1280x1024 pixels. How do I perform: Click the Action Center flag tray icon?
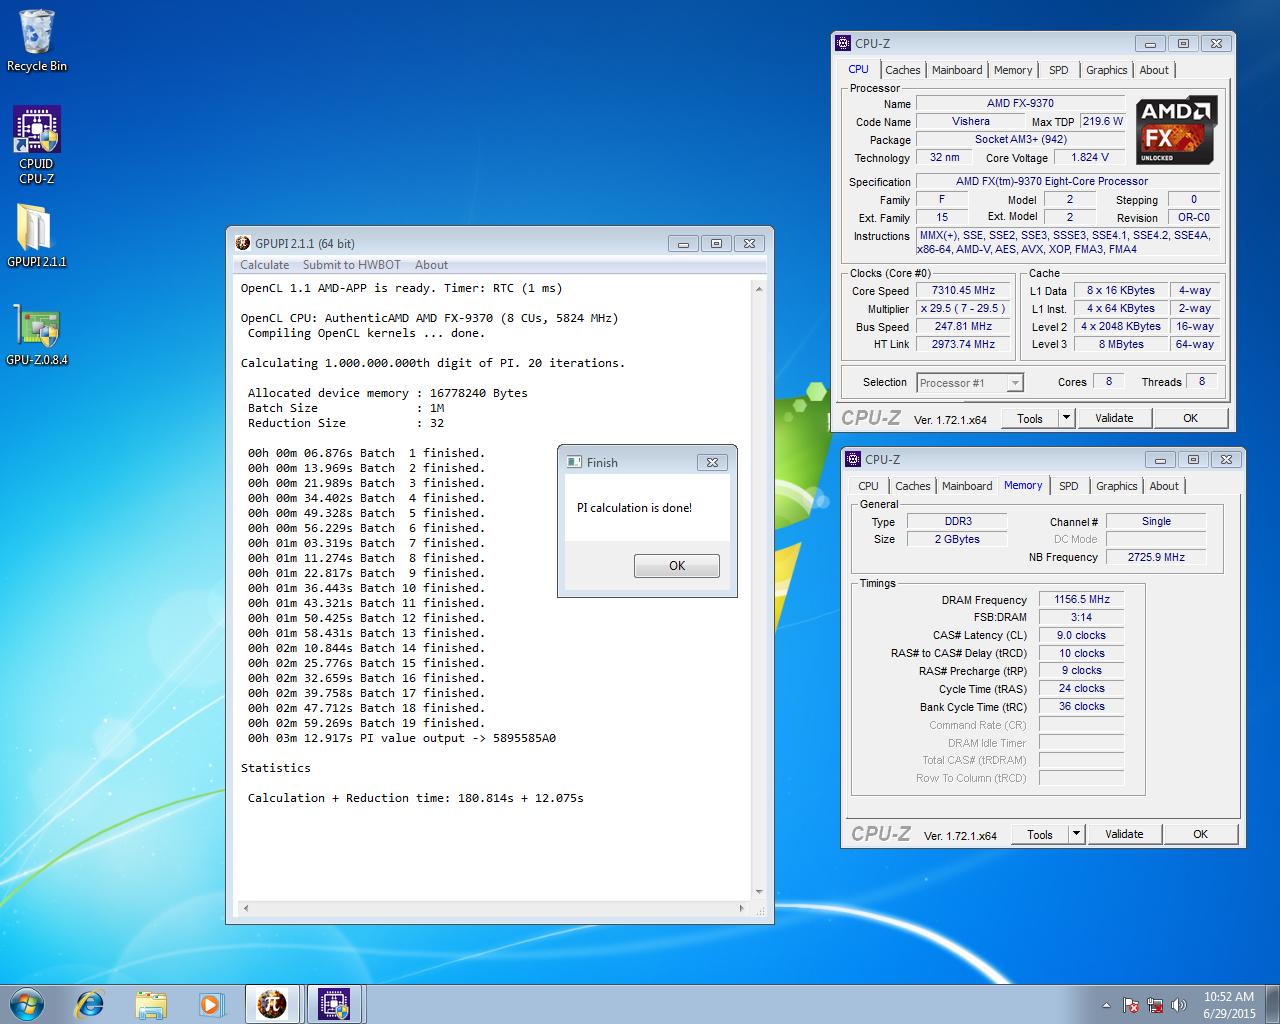1131,1005
